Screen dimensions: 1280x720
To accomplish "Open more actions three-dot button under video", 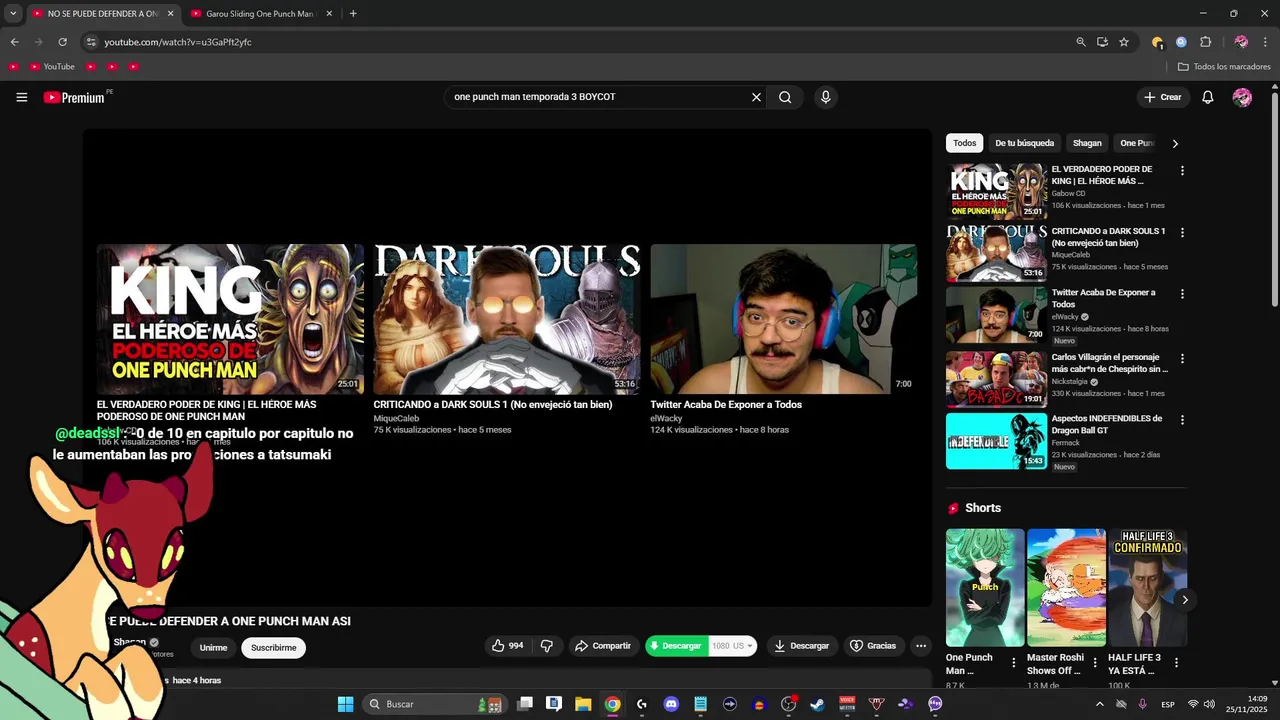I will 921,646.
